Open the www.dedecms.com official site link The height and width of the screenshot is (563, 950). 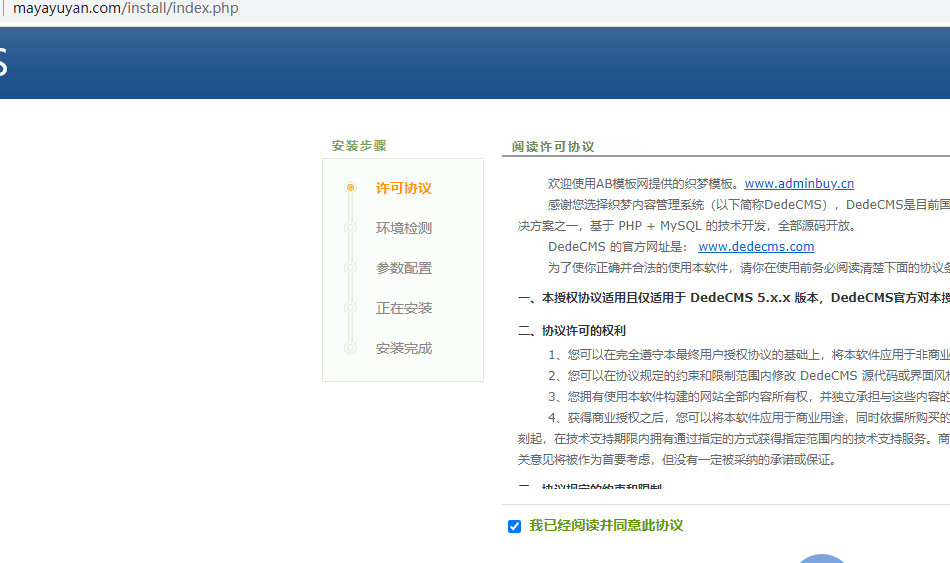[755, 246]
